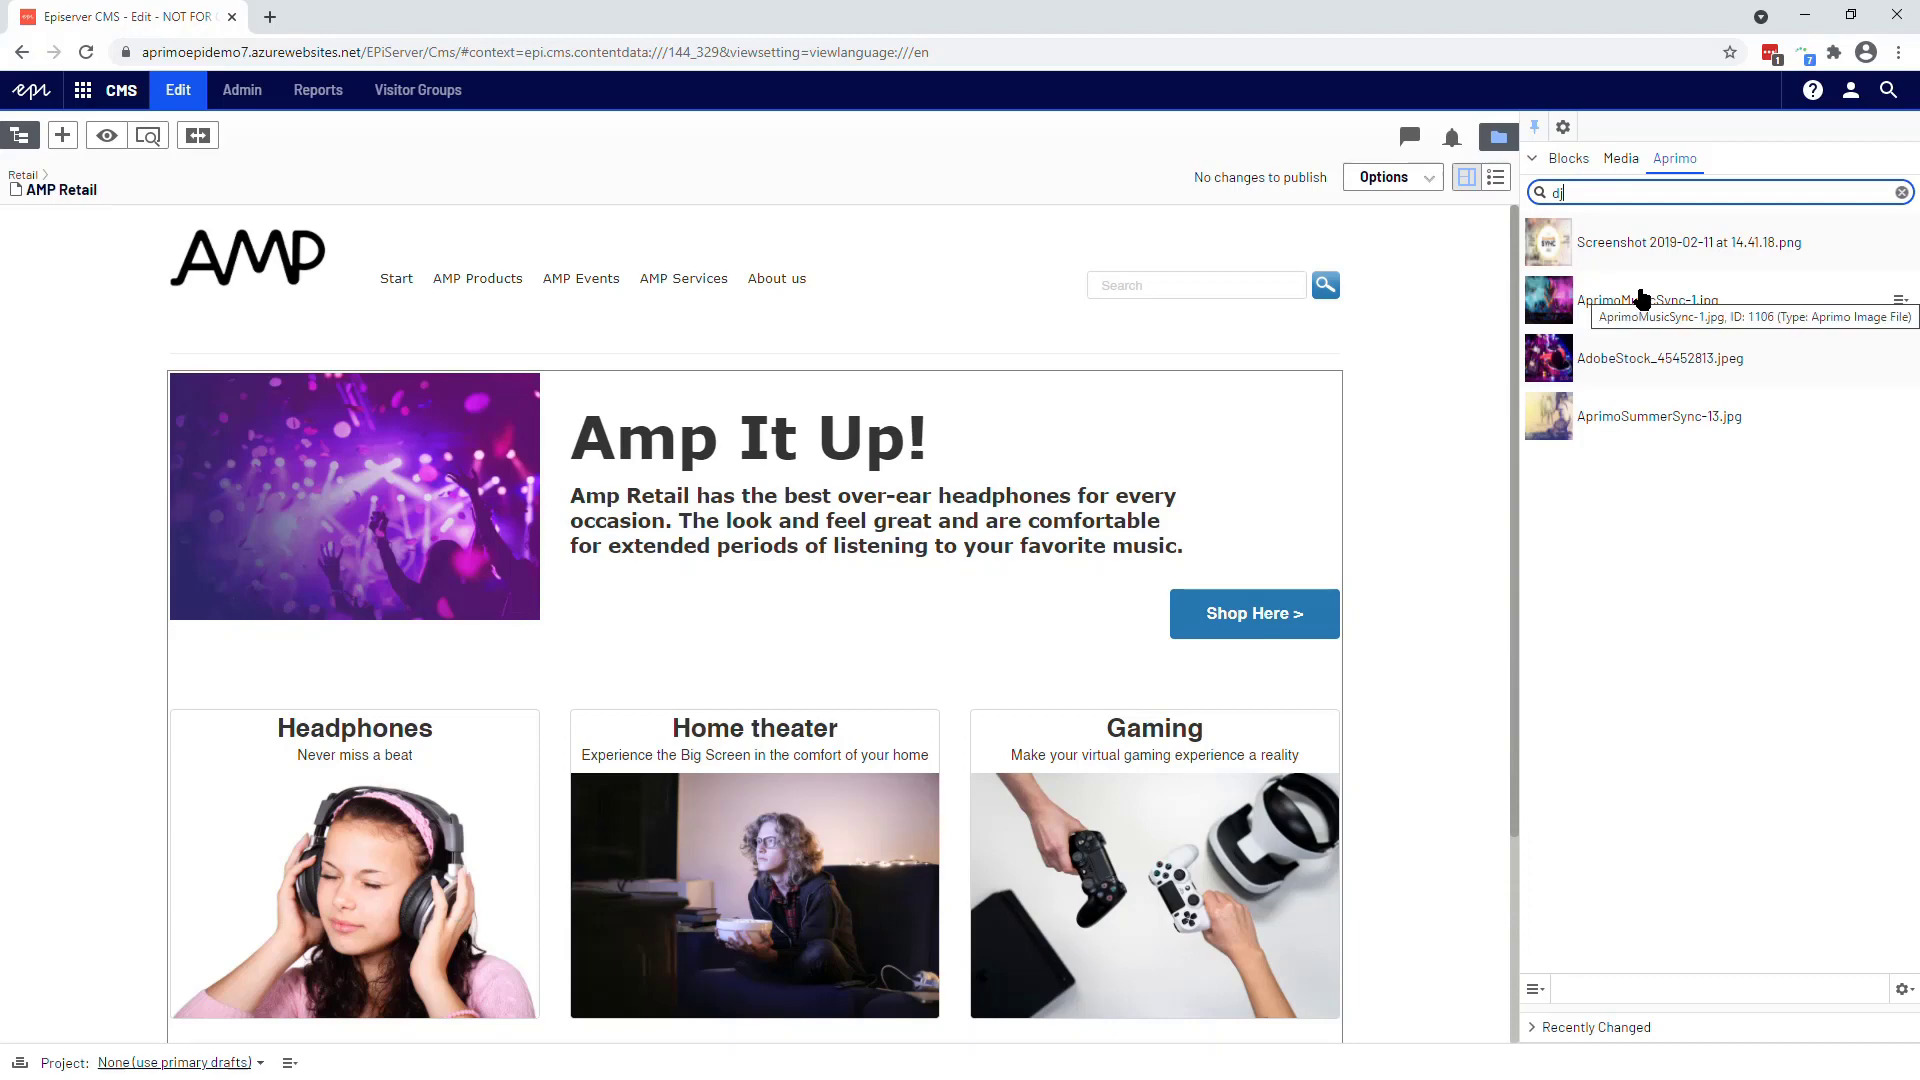
Task: Click the Shop Here button link
Action: tap(1254, 613)
